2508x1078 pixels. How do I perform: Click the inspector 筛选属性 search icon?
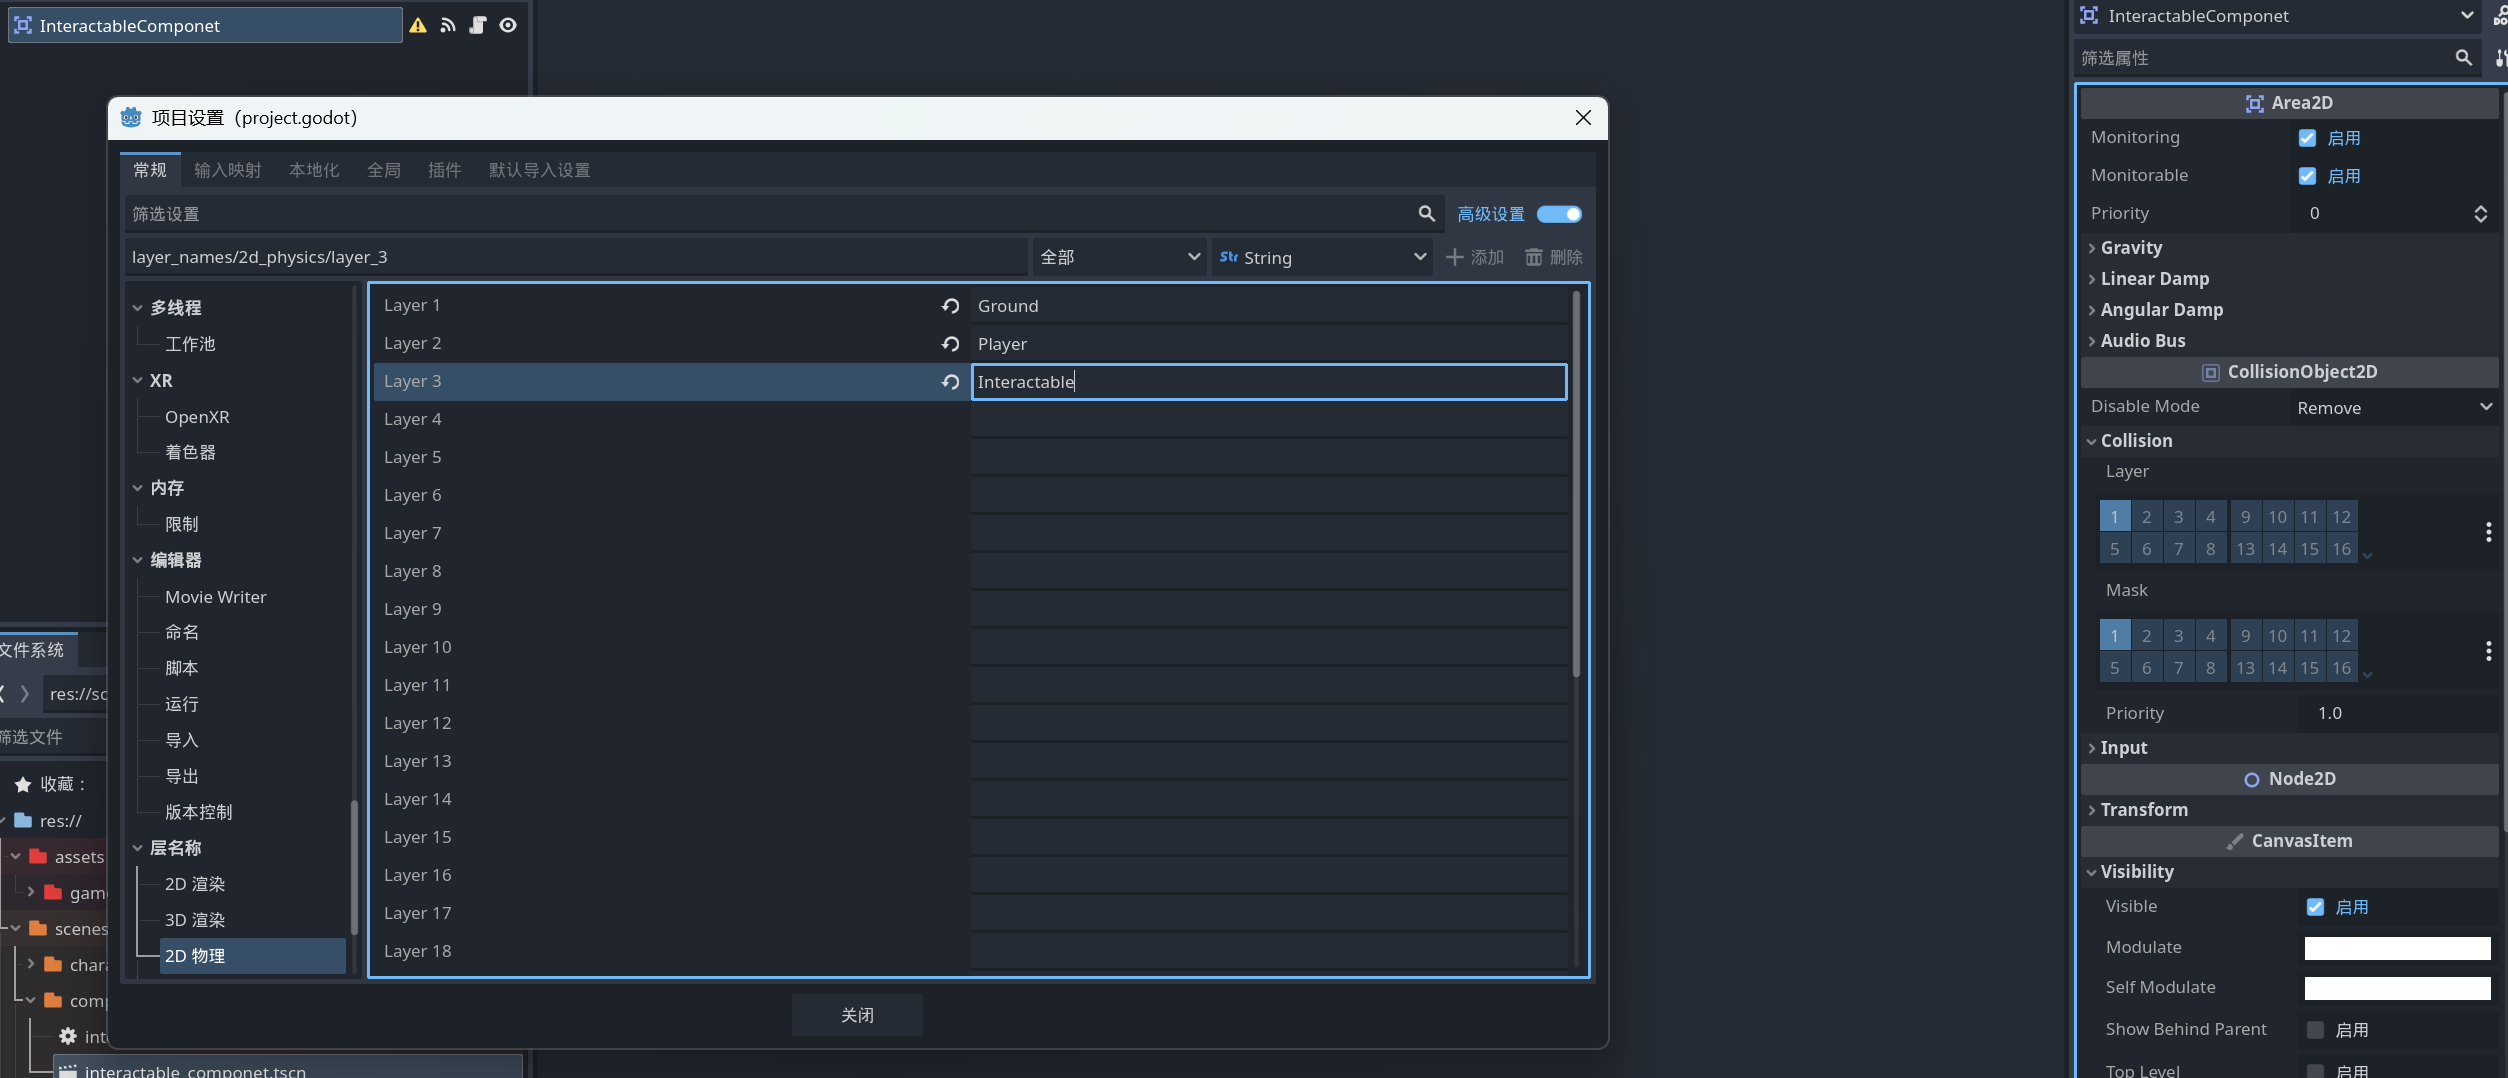coord(2463,58)
